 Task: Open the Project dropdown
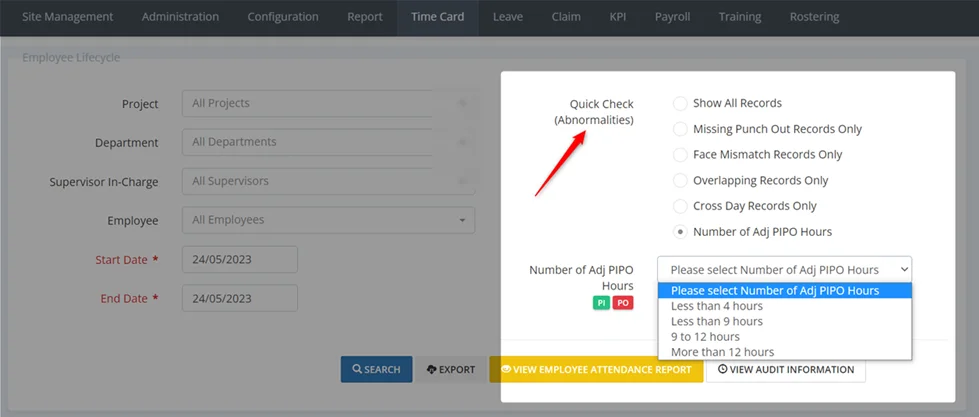click(x=328, y=103)
